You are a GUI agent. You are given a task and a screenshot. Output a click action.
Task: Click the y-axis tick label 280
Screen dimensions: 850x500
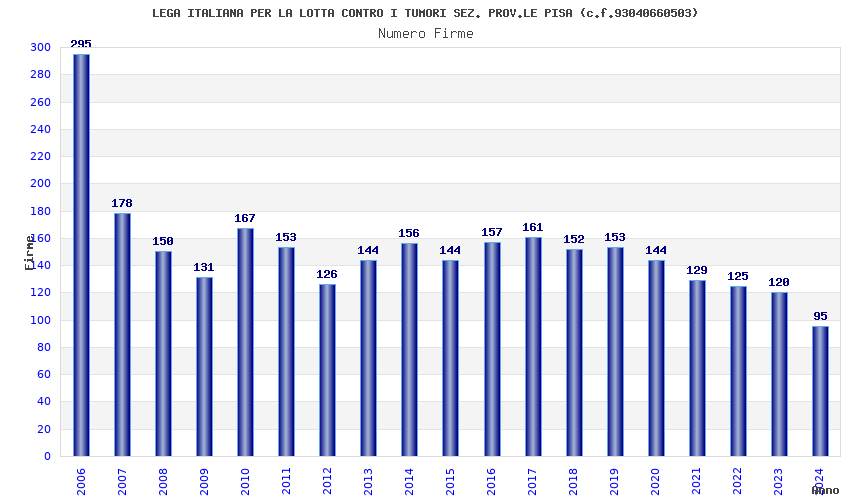(41, 75)
